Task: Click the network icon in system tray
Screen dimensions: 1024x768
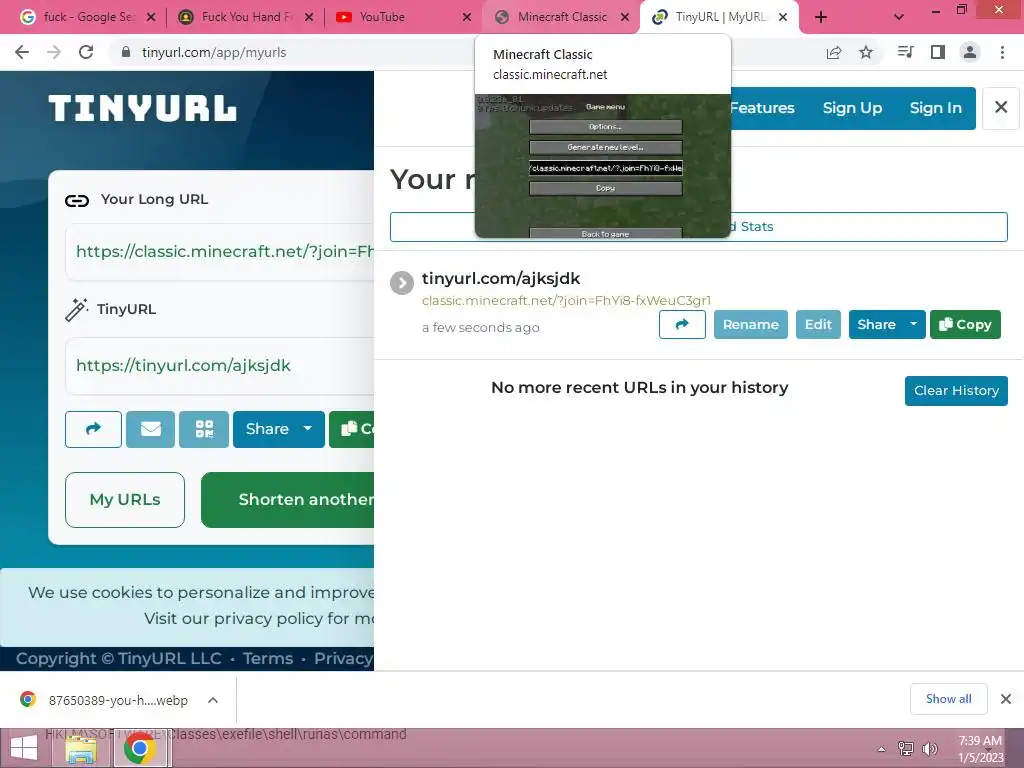Action: (906, 748)
